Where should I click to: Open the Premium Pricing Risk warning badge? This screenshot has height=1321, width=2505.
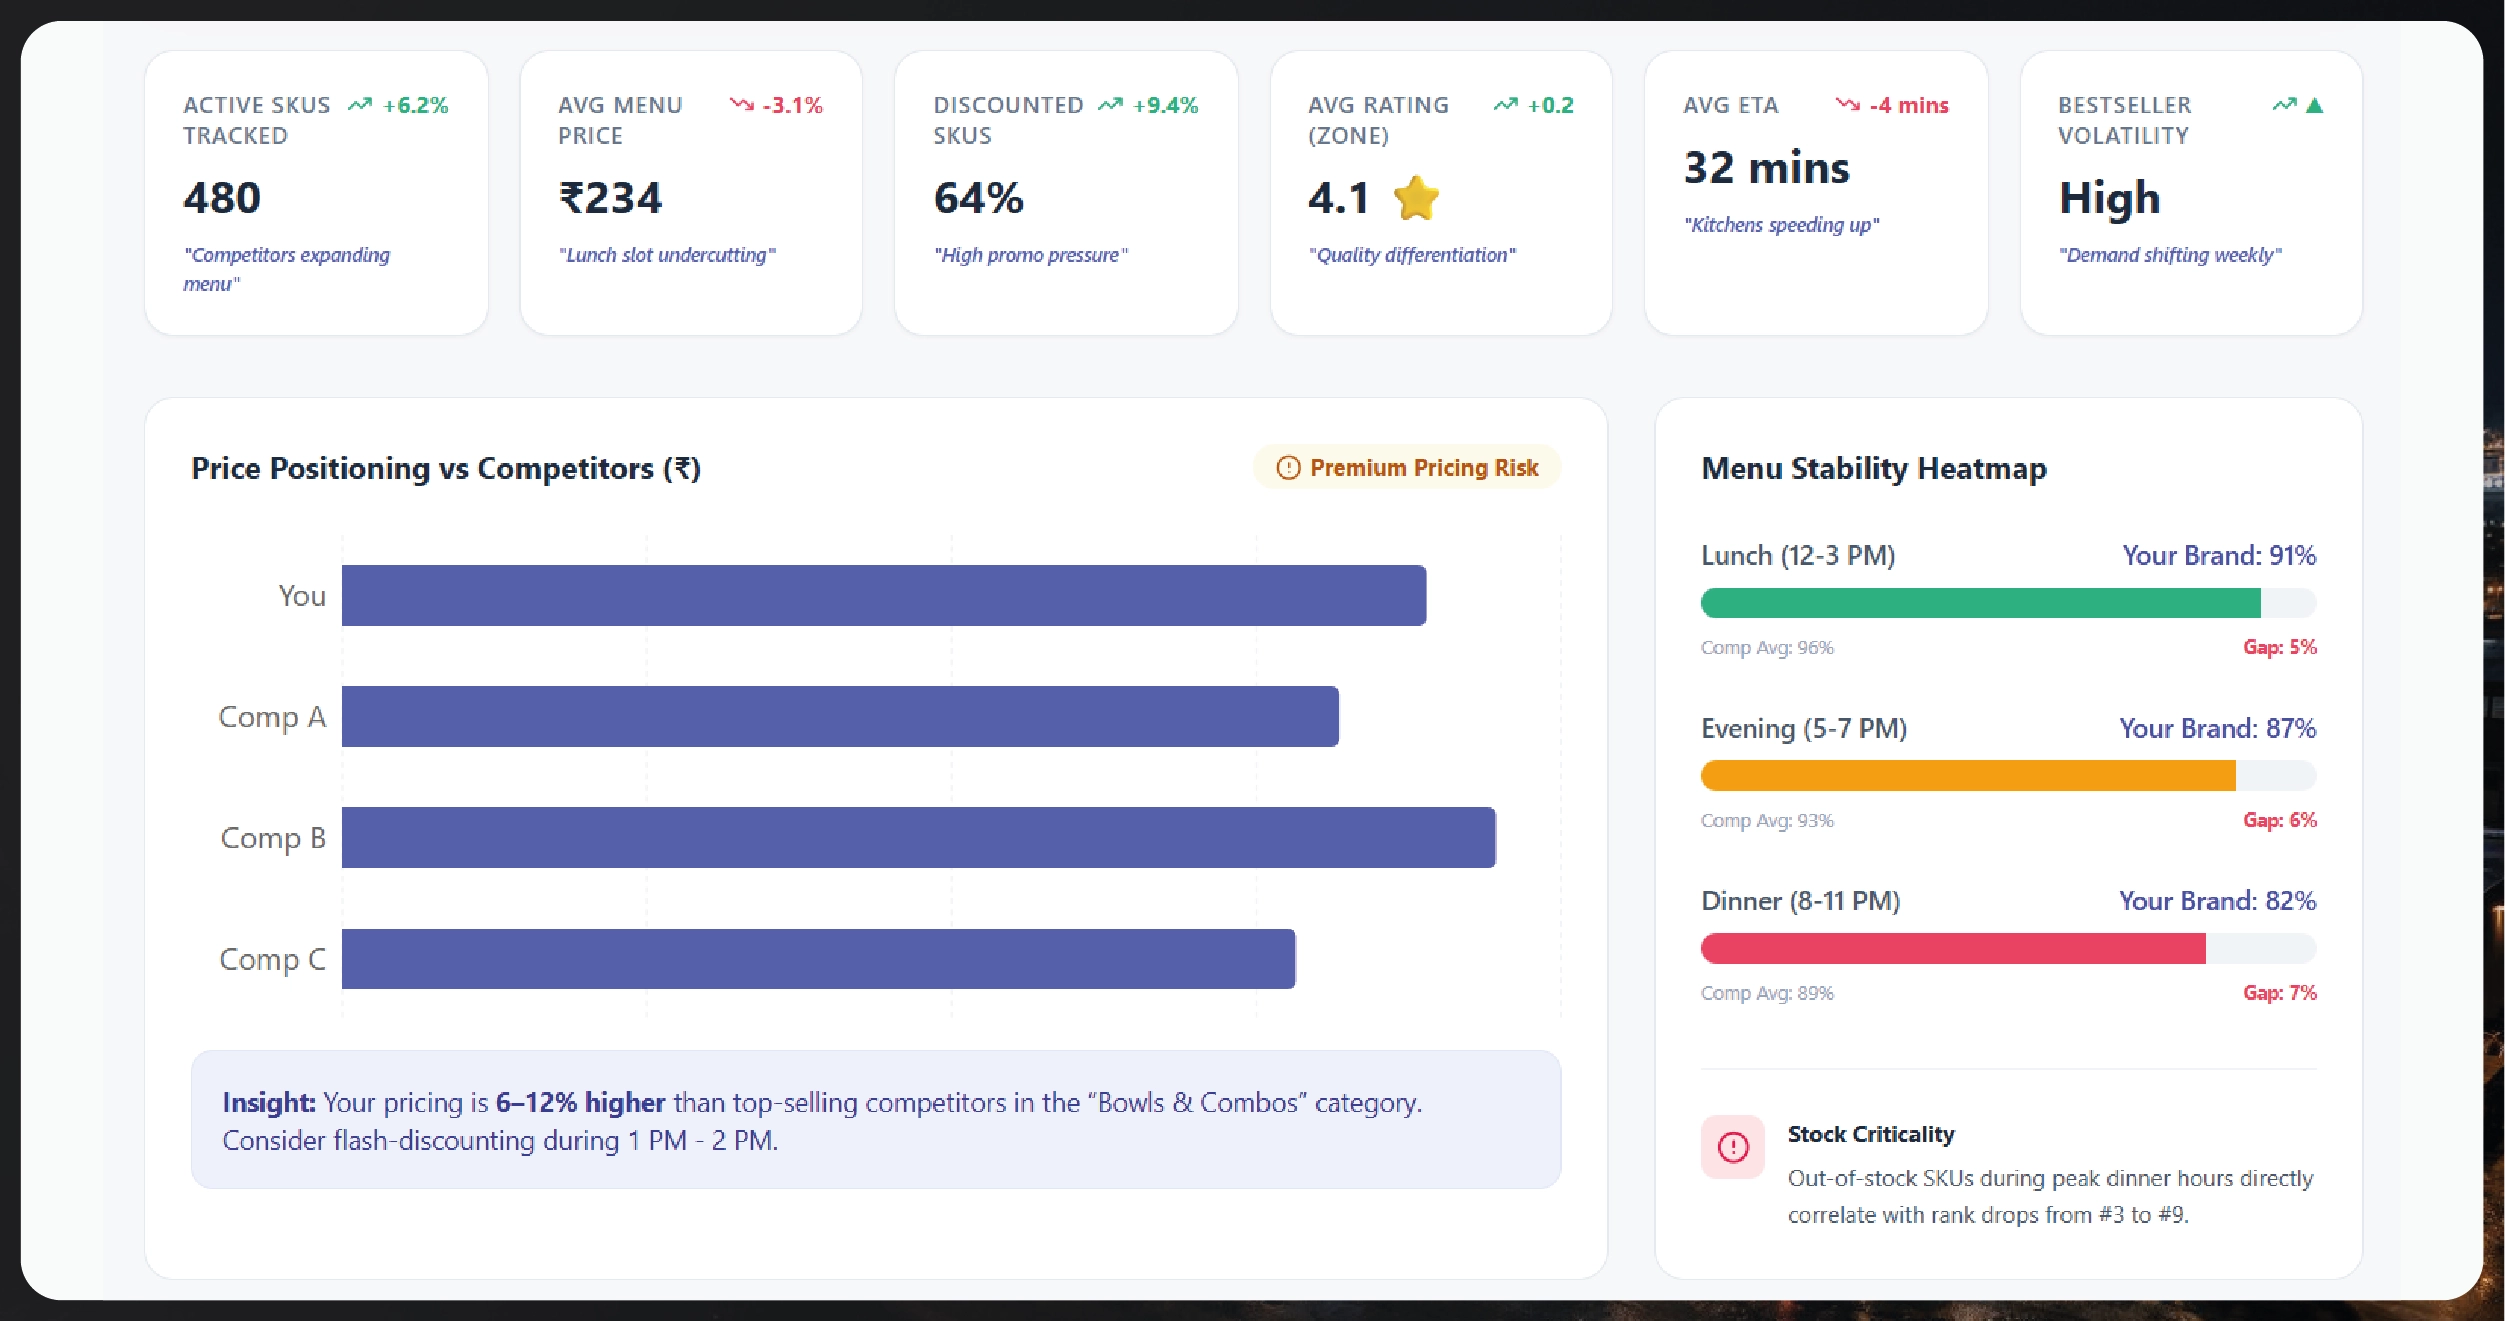click(1405, 467)
